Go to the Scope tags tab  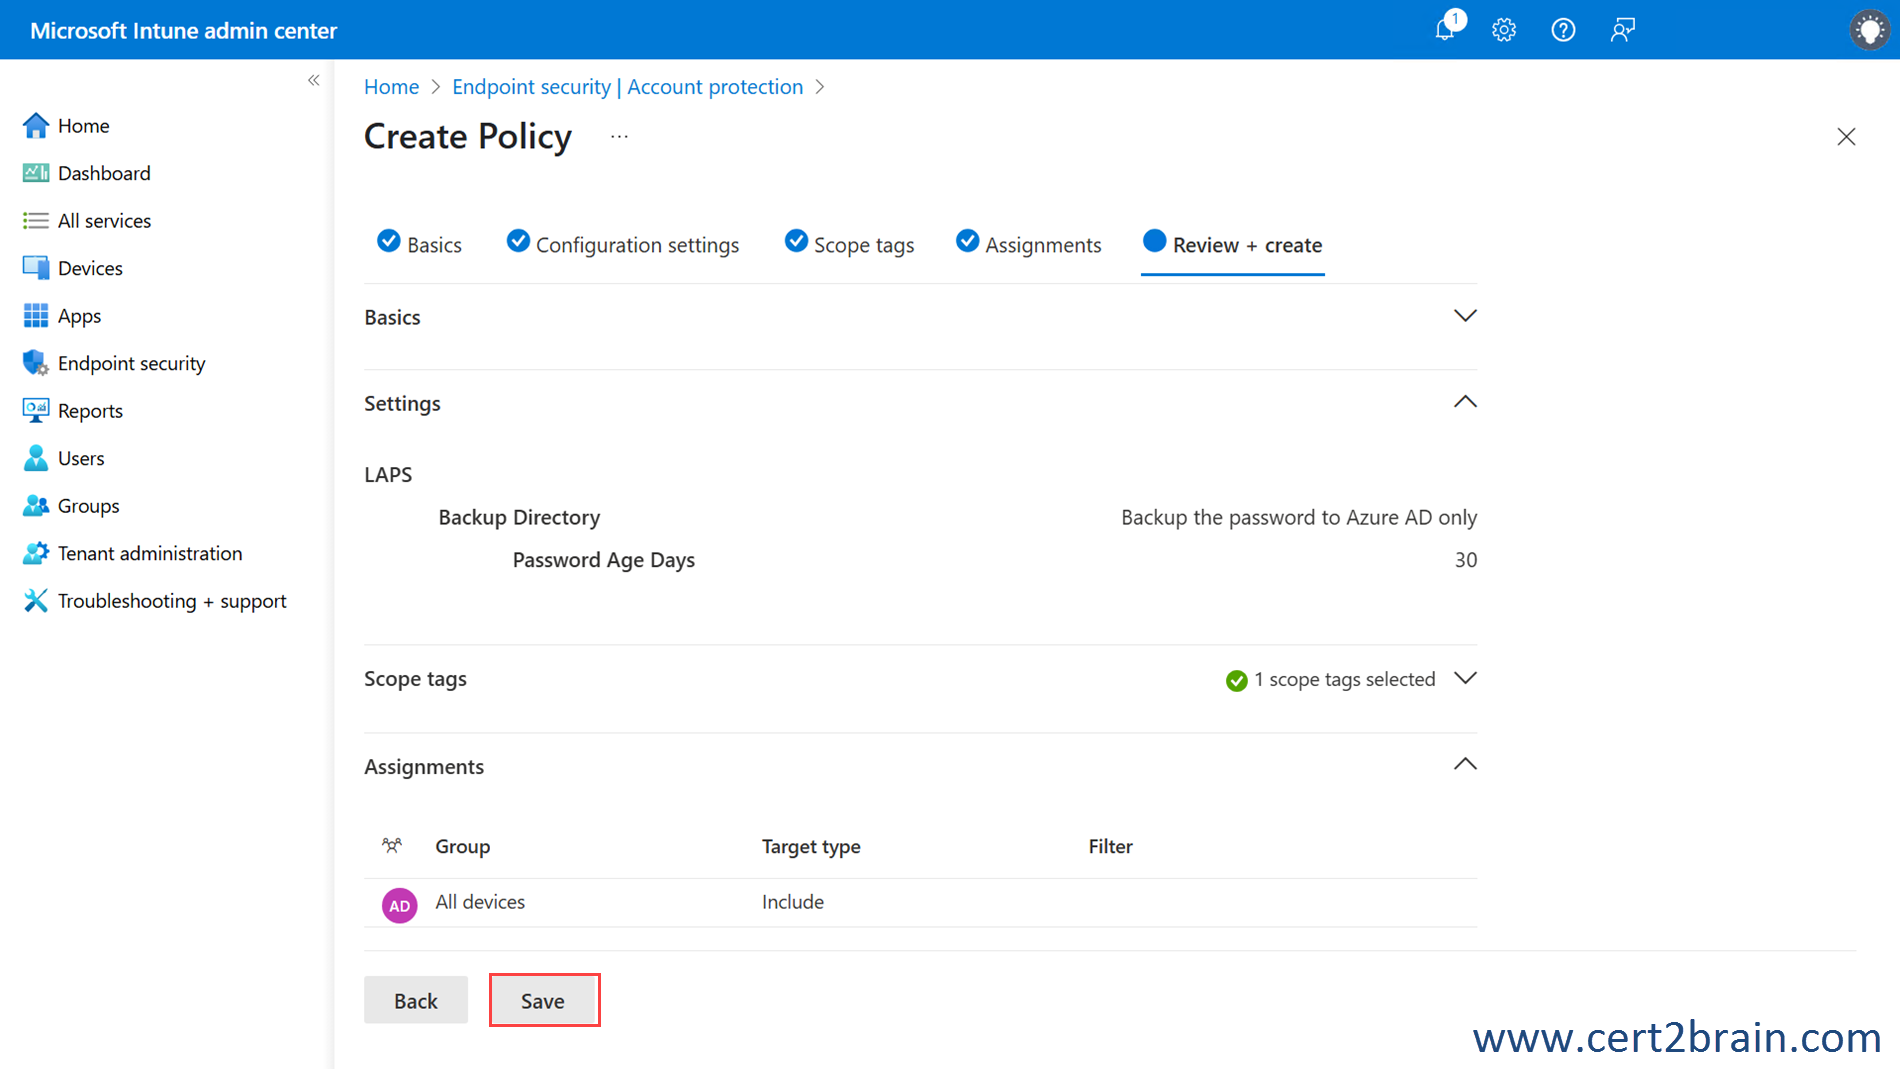coord(849,244)
